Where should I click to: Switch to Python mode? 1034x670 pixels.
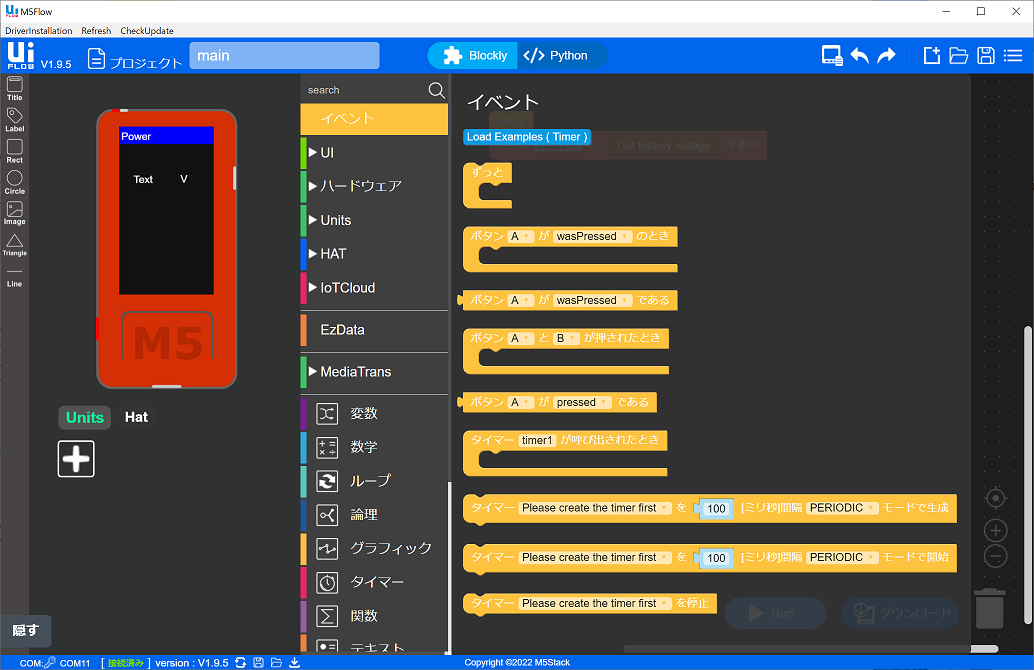point(562,56)
